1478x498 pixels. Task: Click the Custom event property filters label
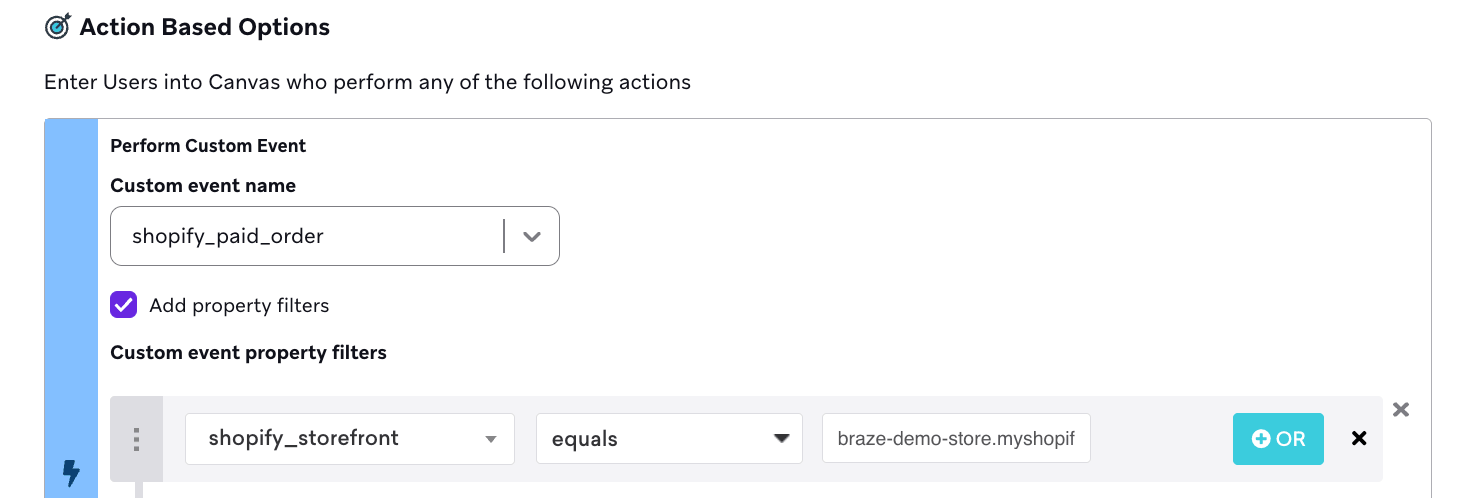pos(248,352)
